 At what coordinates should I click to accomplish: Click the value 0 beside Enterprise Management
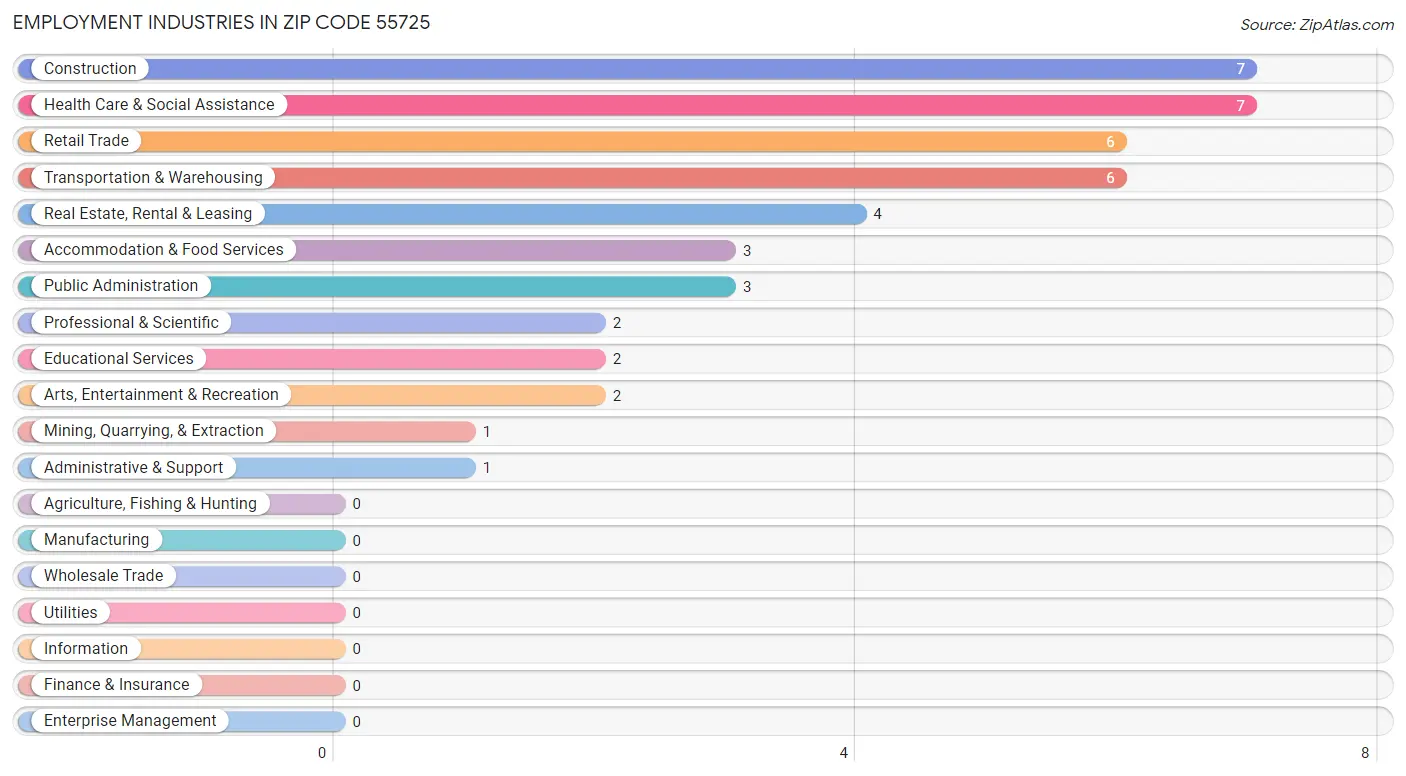[x=356, y=722]
